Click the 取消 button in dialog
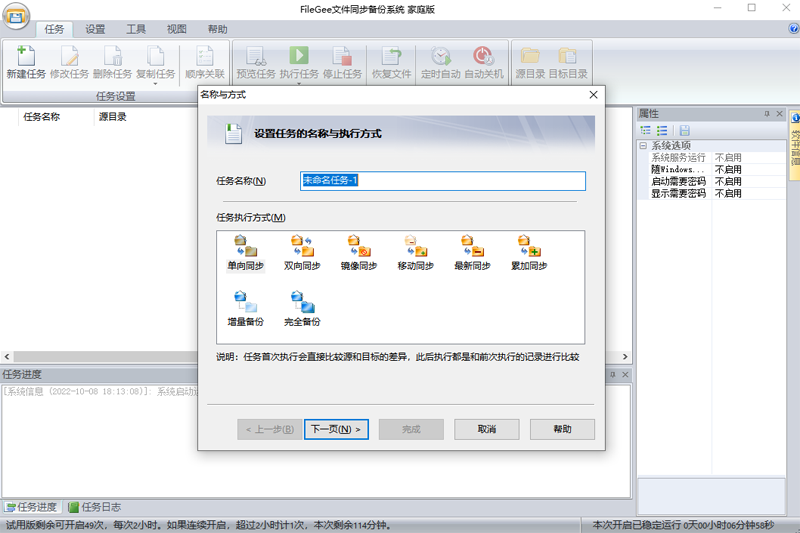 [x=487, y=429]
